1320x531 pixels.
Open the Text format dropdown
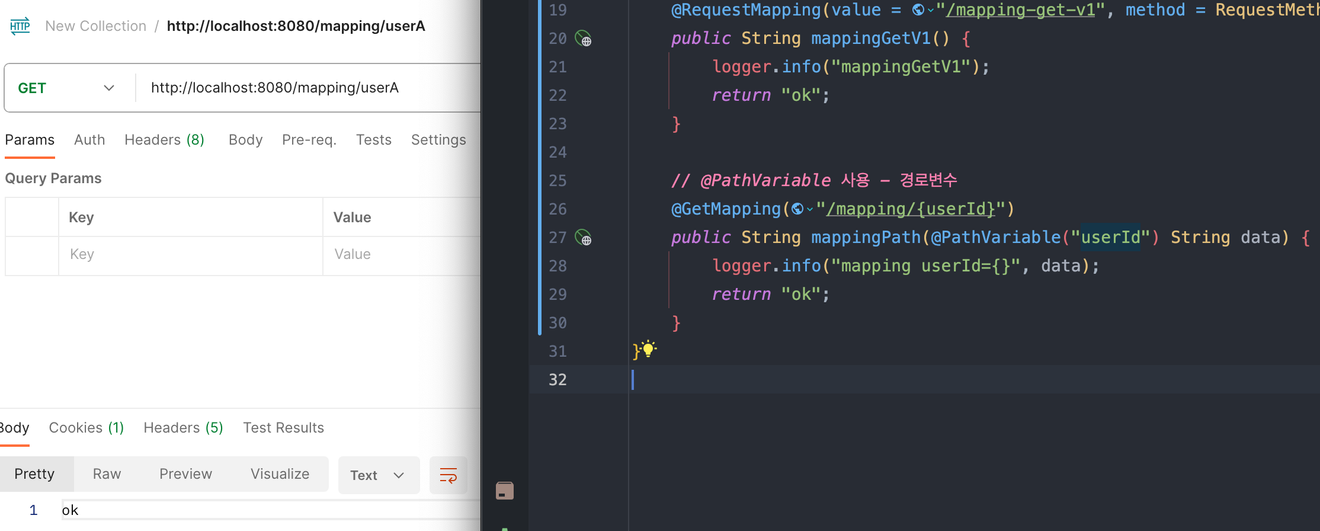point(378,475)
